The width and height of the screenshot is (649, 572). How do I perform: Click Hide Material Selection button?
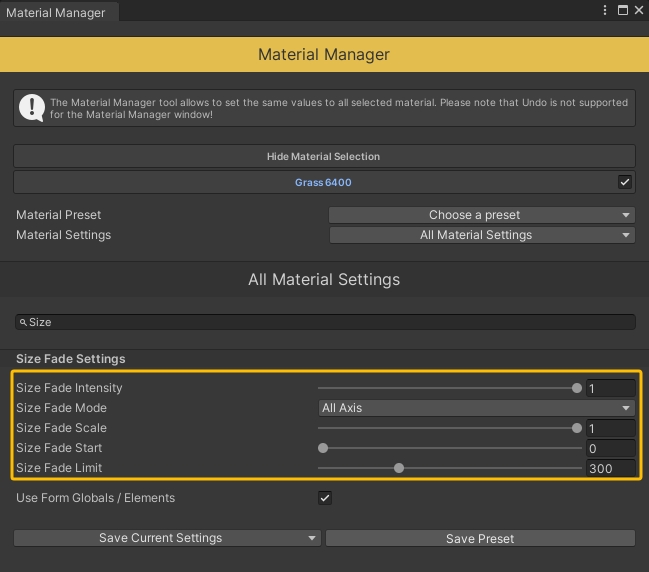click(324, 156)
